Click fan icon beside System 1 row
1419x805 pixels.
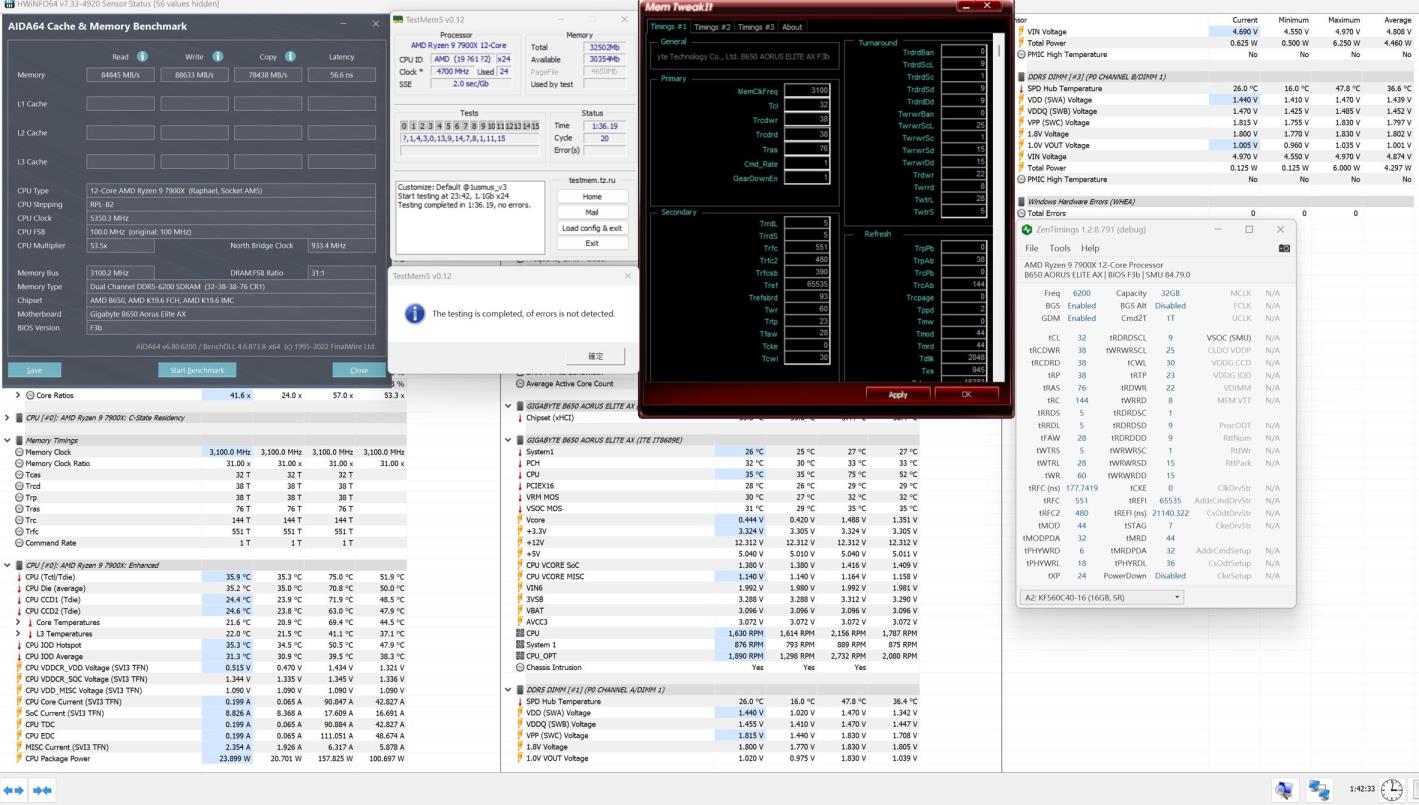[x=520, y=645]
